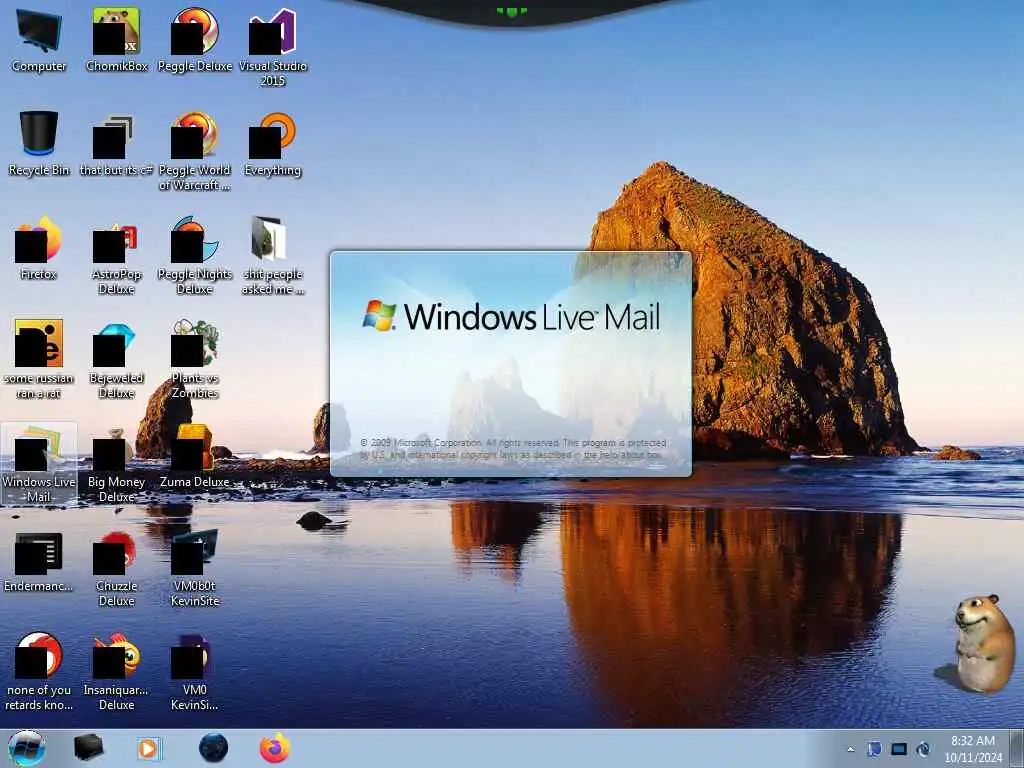Launch the Bejeweled Deluxe shortcut
Image resolution: width=1024 pixels, height=768 pixels.
point(116,359)
